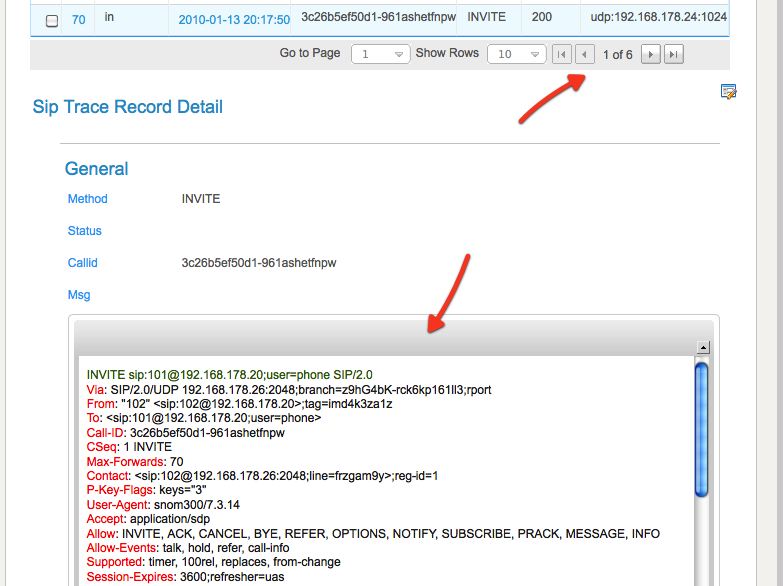Click the message box scrollbar thumb
This screenshot has height=586, width=783.
(702, 428)
